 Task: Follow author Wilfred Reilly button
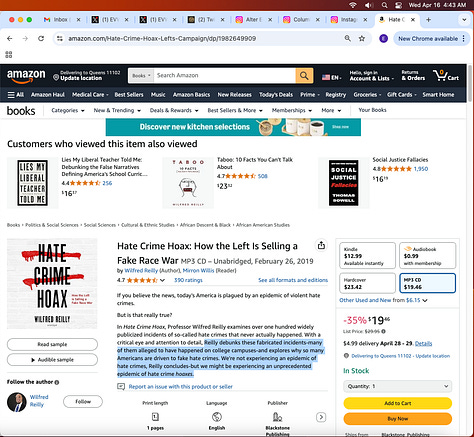(x=83, y=401)
